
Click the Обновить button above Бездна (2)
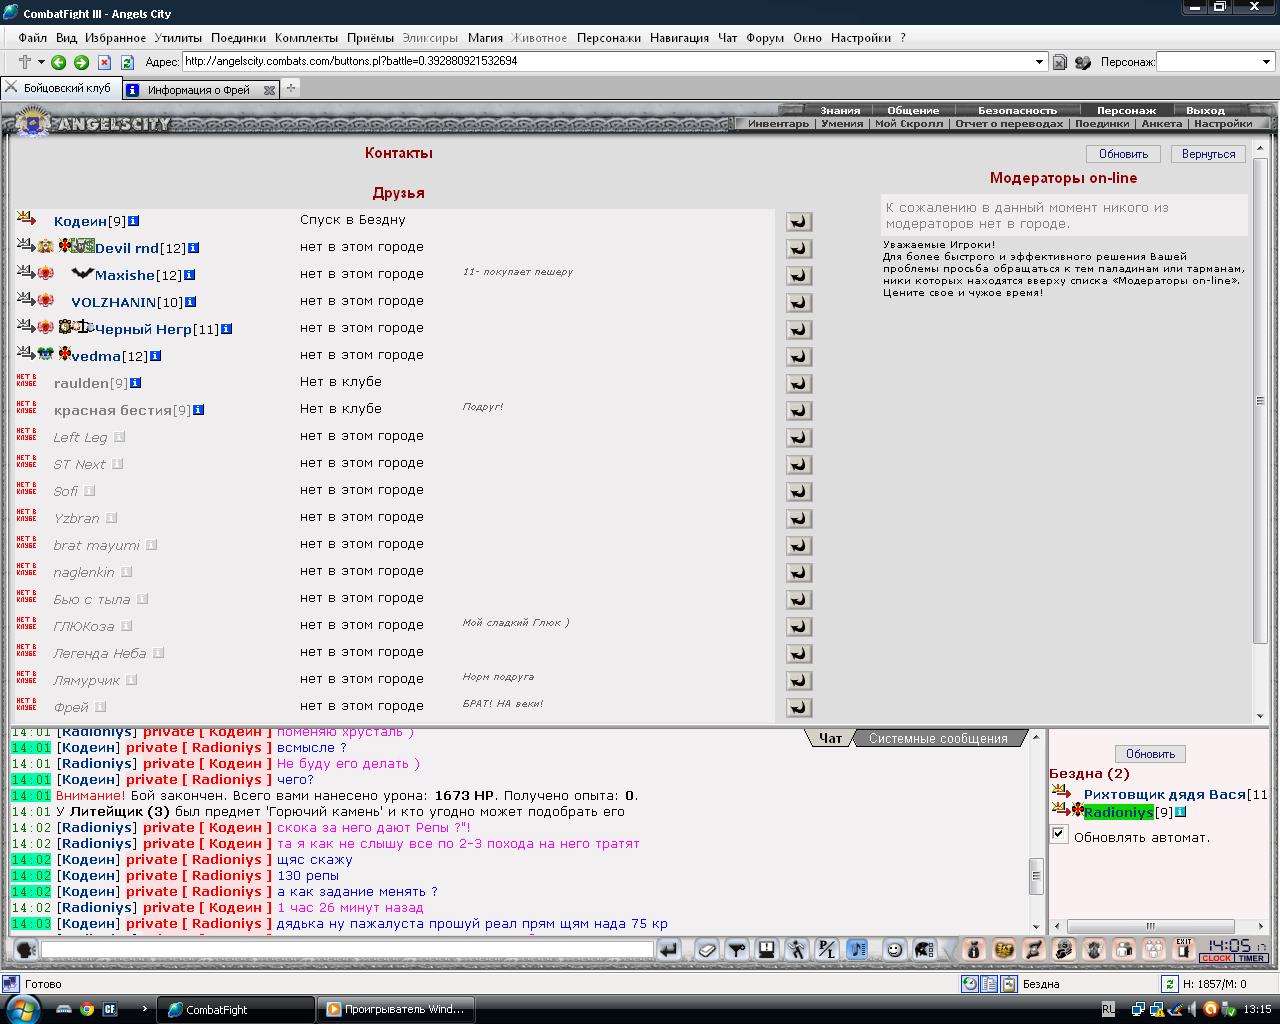(x=1150, y=754)
